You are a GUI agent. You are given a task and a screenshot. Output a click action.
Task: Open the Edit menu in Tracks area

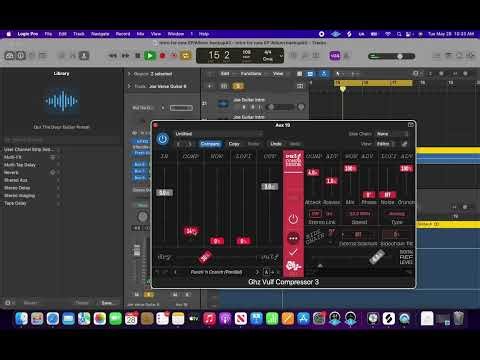click(225, 74)
